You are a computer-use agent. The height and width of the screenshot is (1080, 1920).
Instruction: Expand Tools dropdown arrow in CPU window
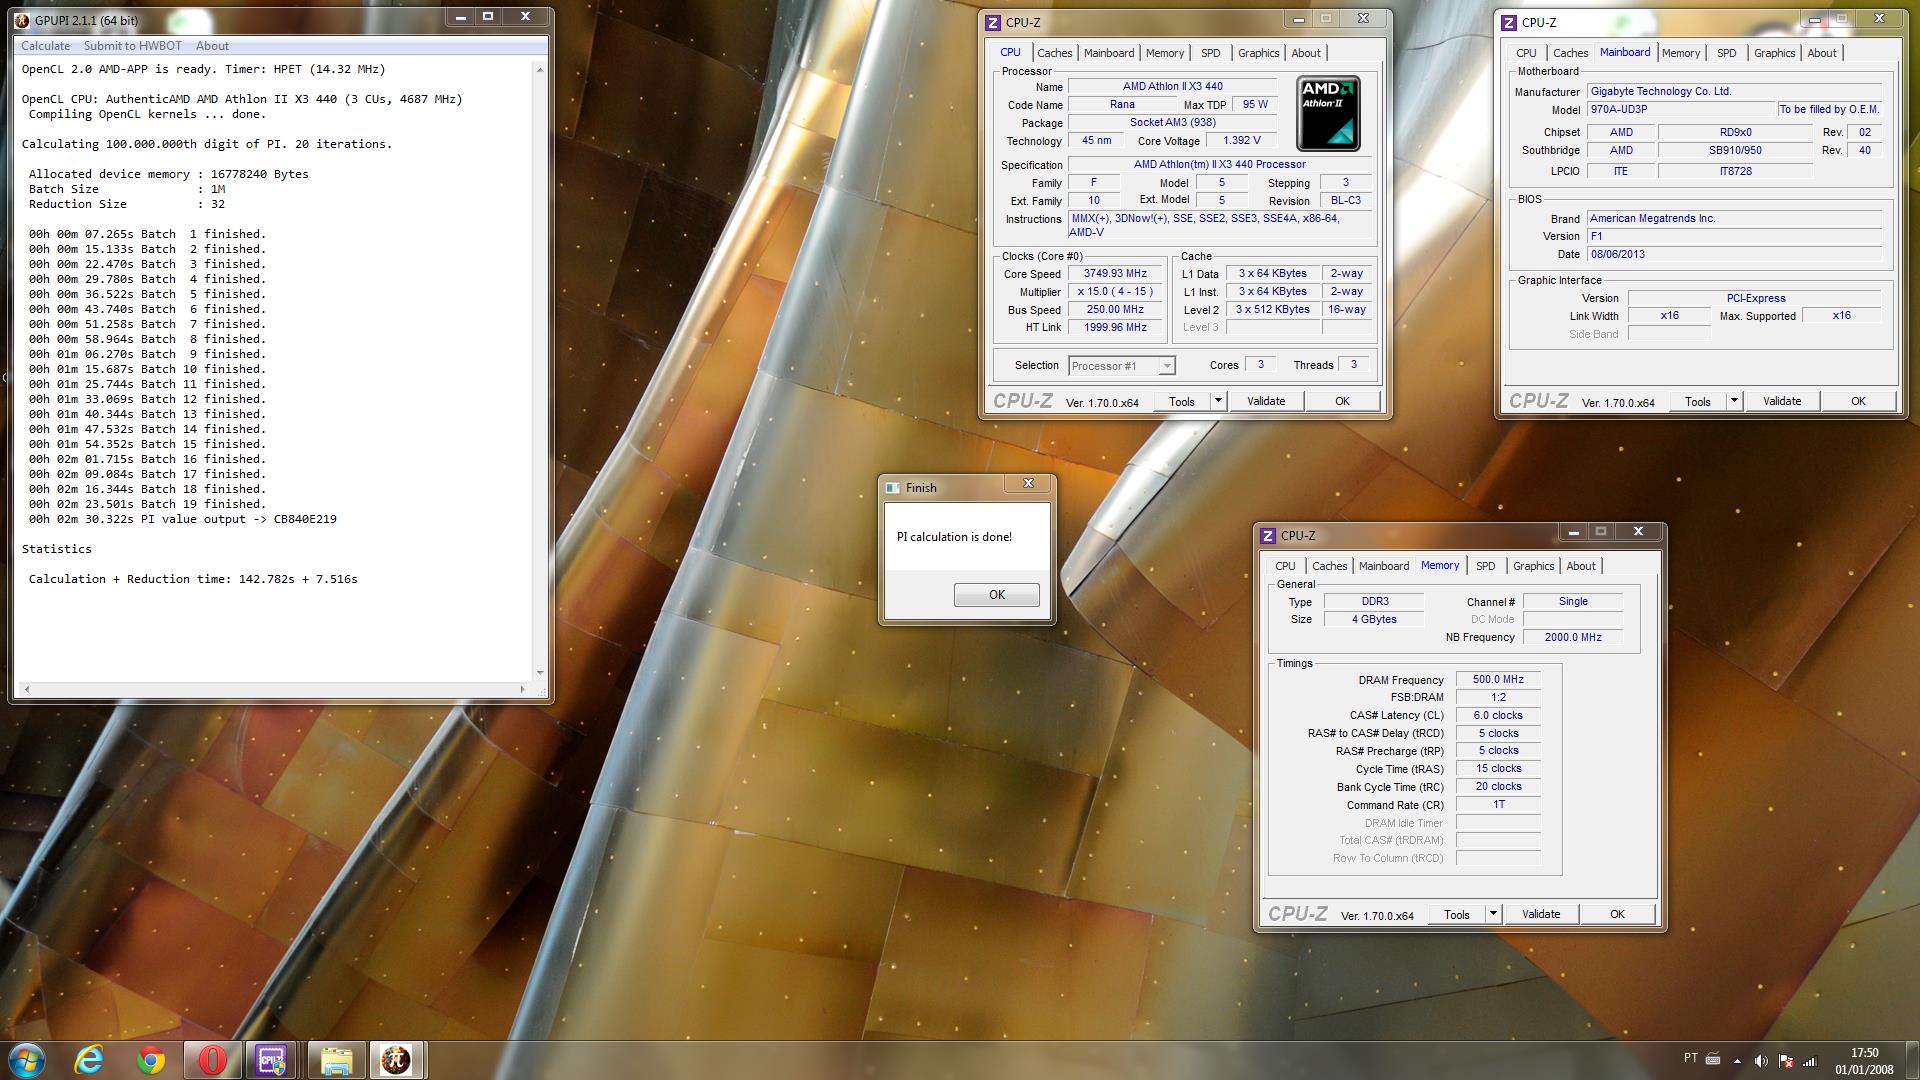pyautogui.click(x=1218, y=401)
